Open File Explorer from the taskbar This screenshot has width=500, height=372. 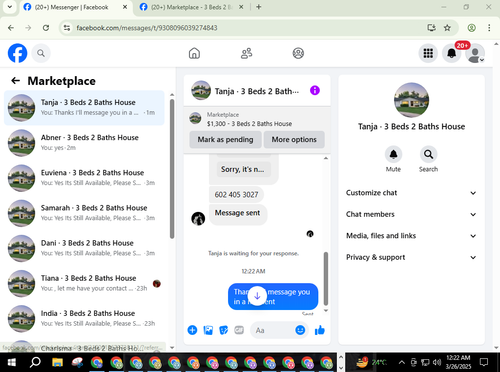[57, 362]
